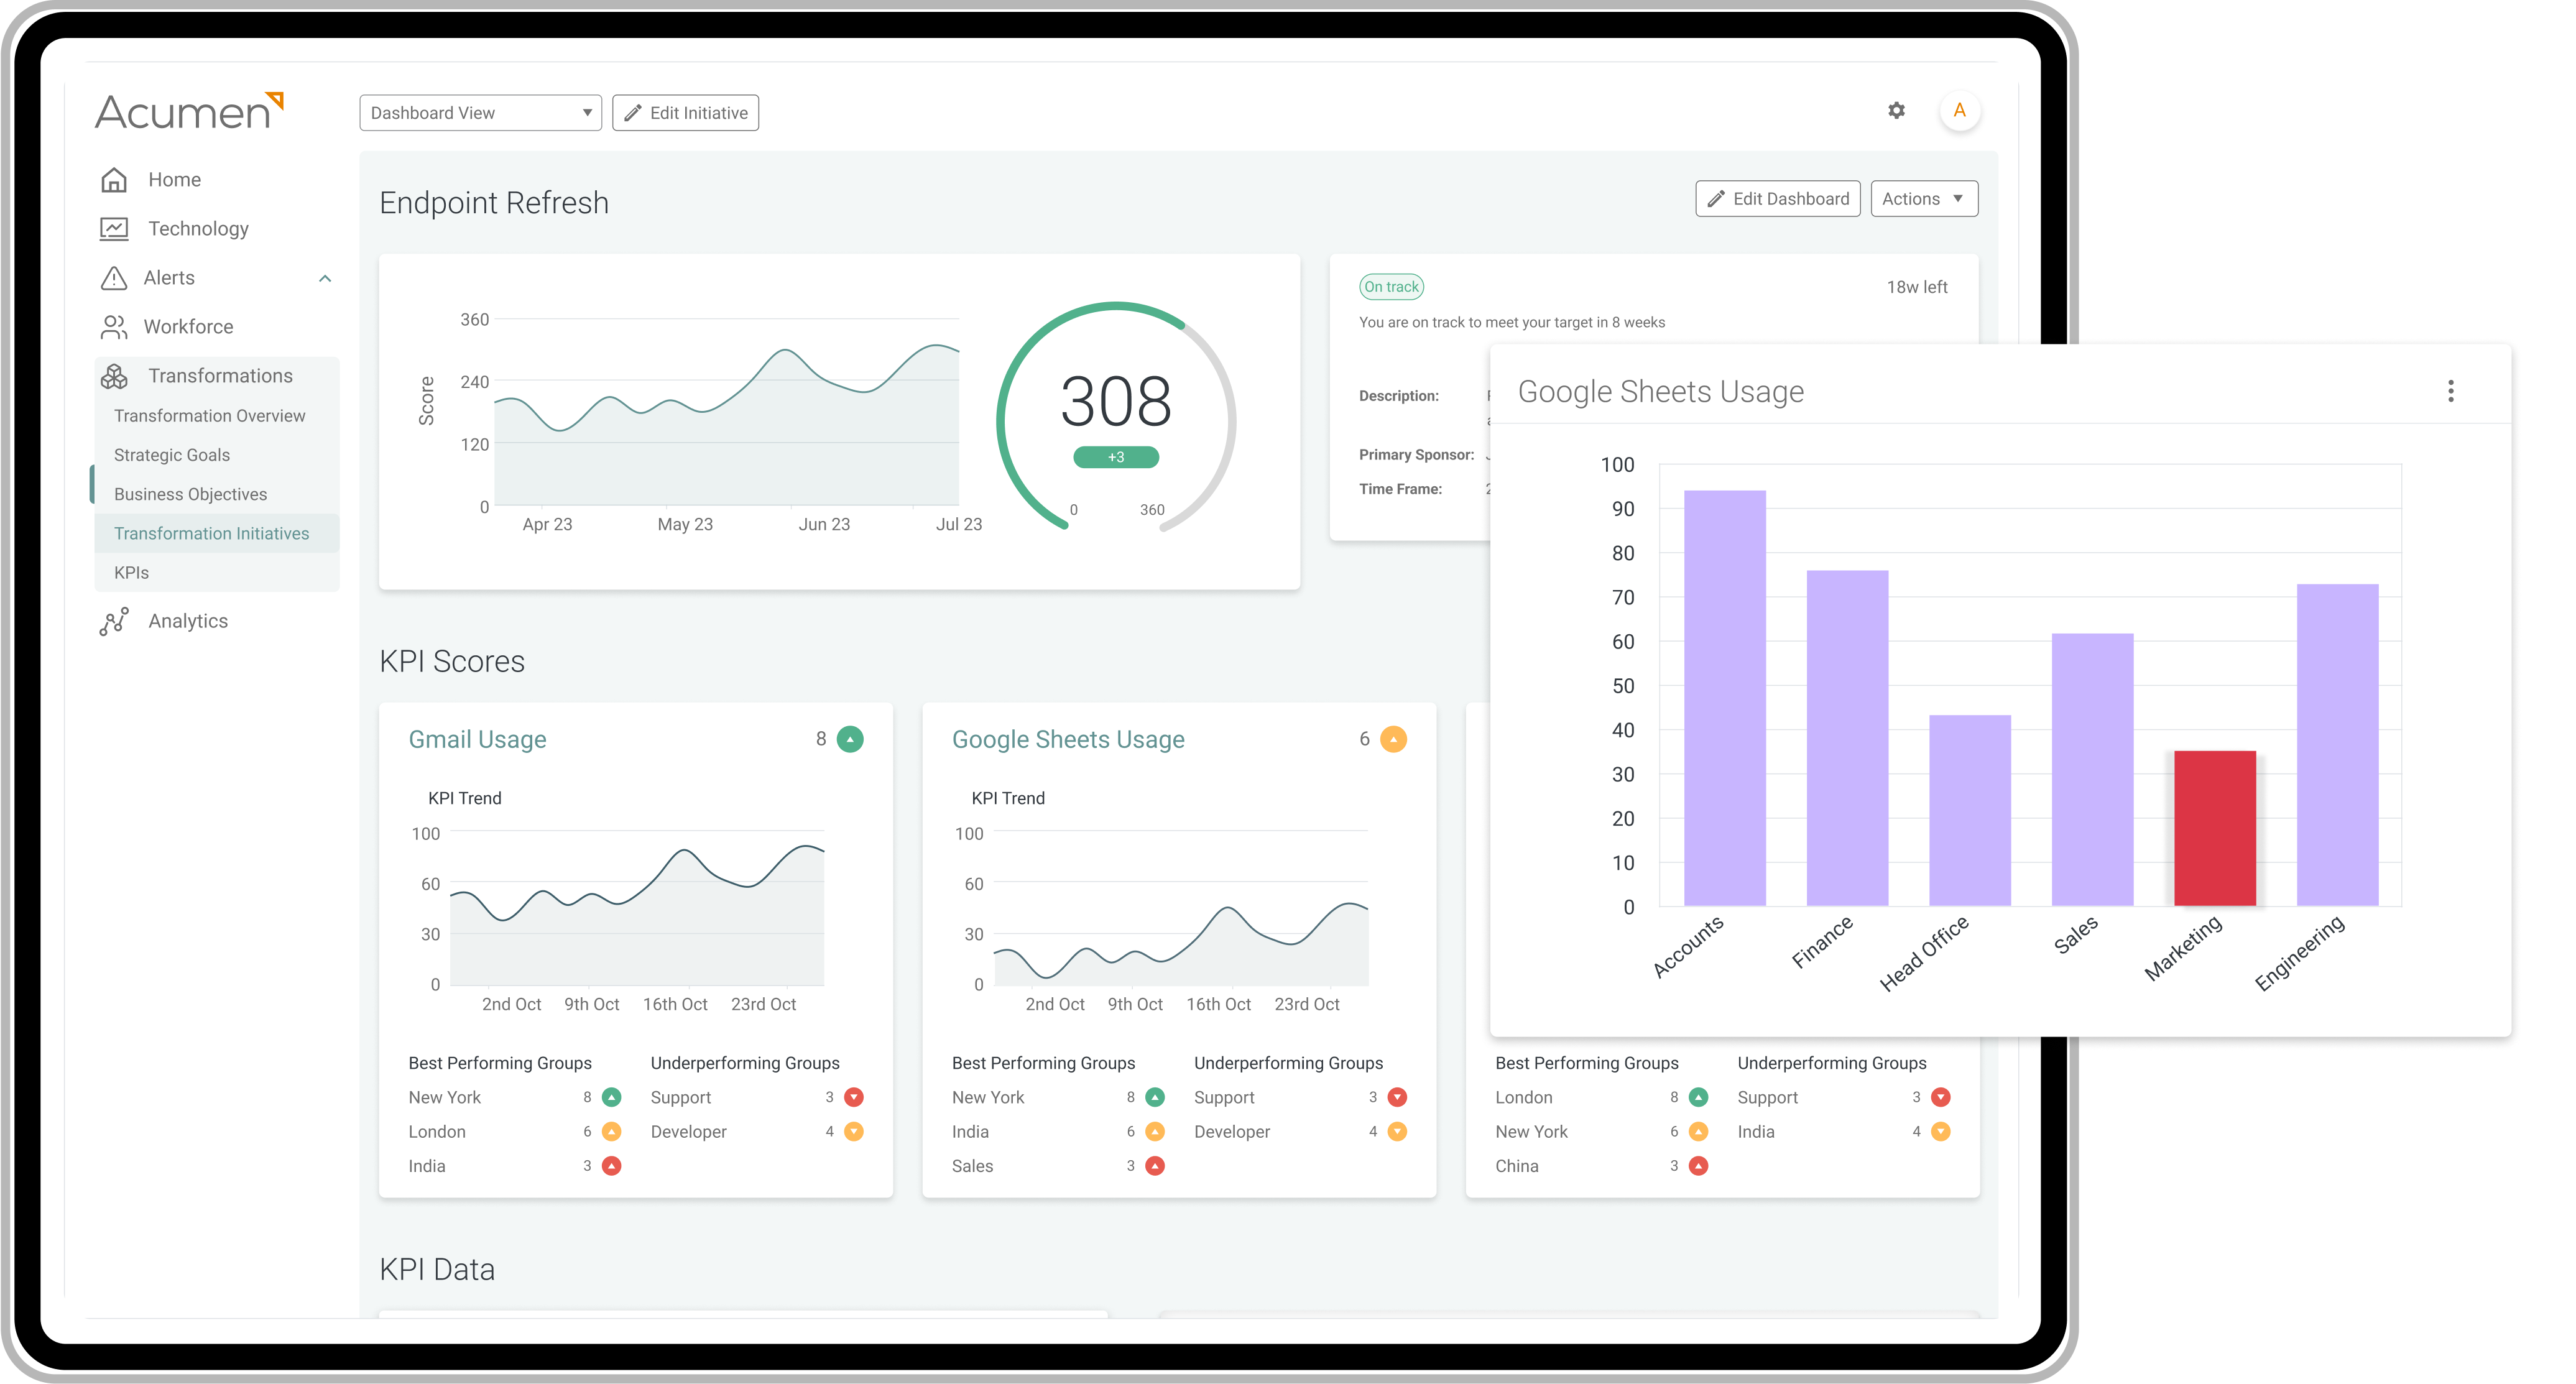Viewport: 2576px width, 1384px height.
Task: Open the Dashboard View dropdown
Action: coord(480,112)
